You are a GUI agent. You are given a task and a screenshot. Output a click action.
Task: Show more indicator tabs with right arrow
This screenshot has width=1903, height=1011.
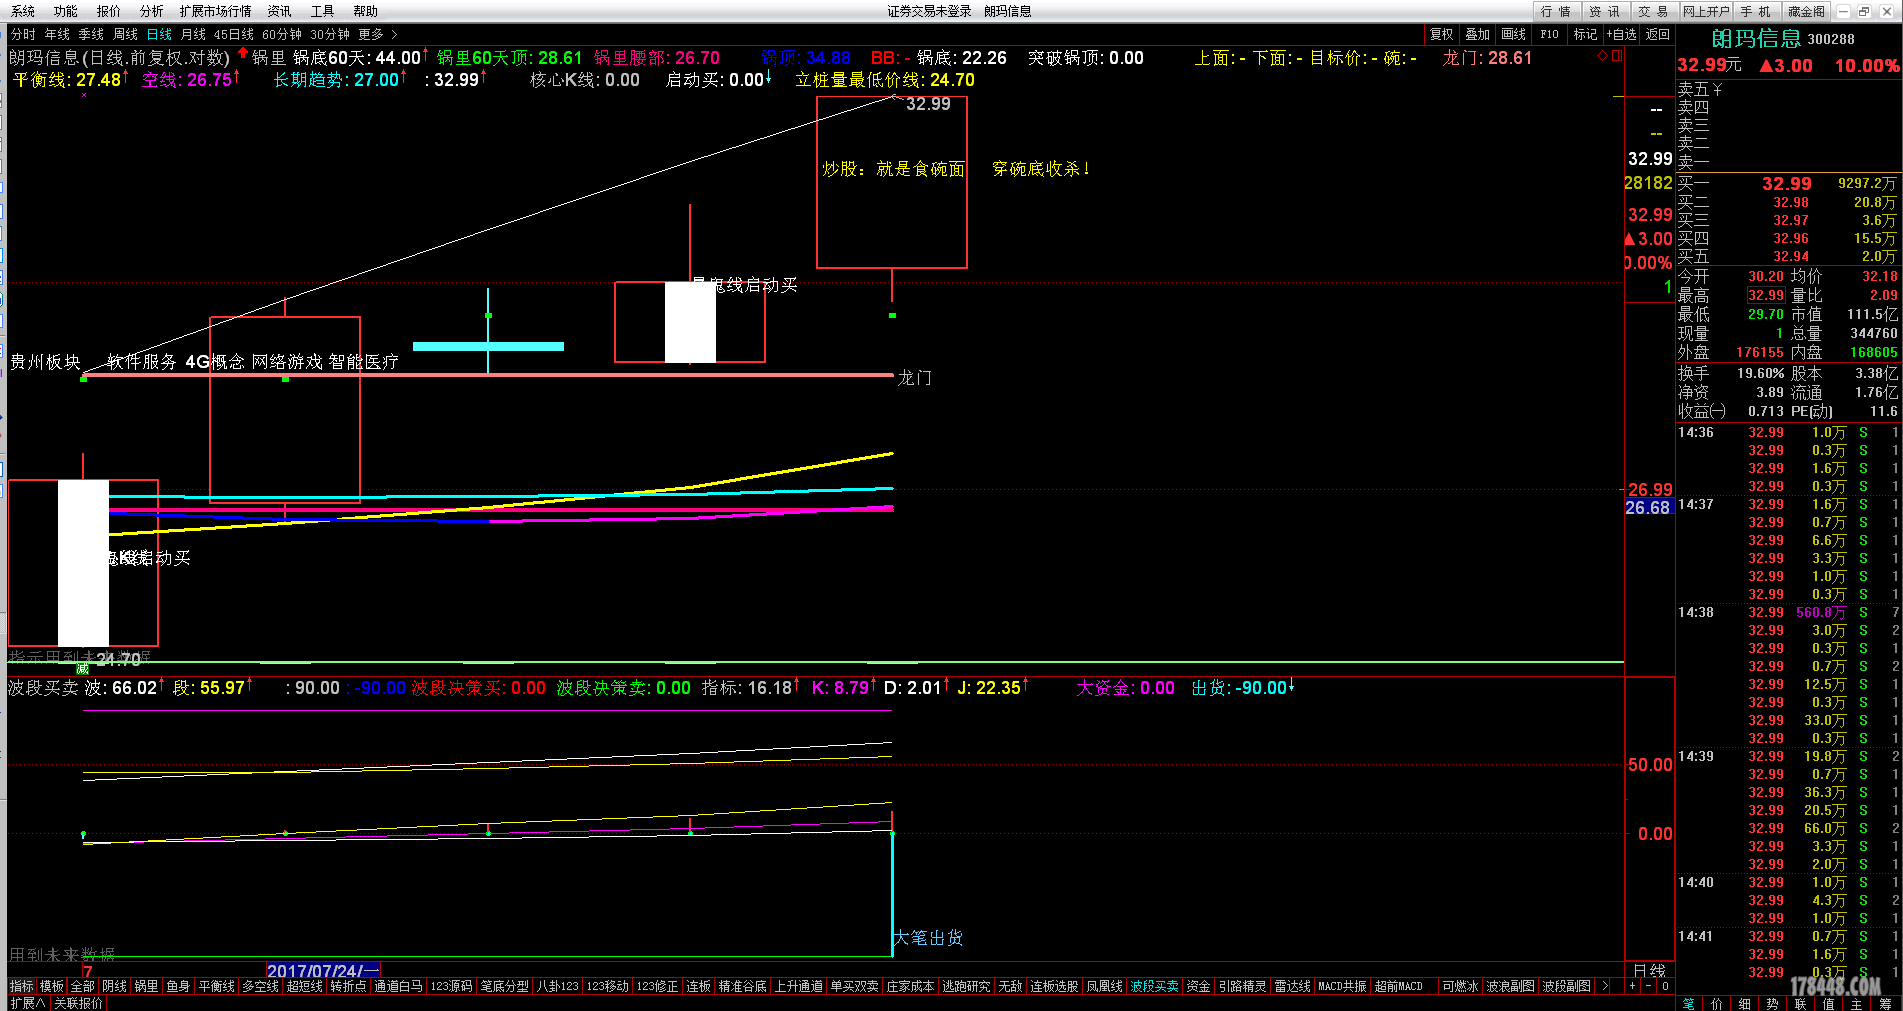1606,986
